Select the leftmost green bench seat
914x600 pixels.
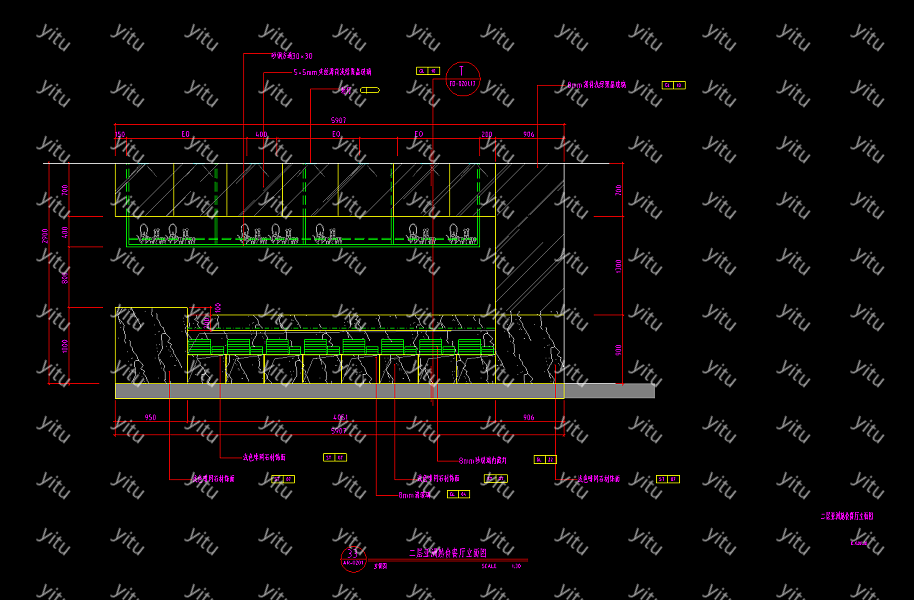206,346
